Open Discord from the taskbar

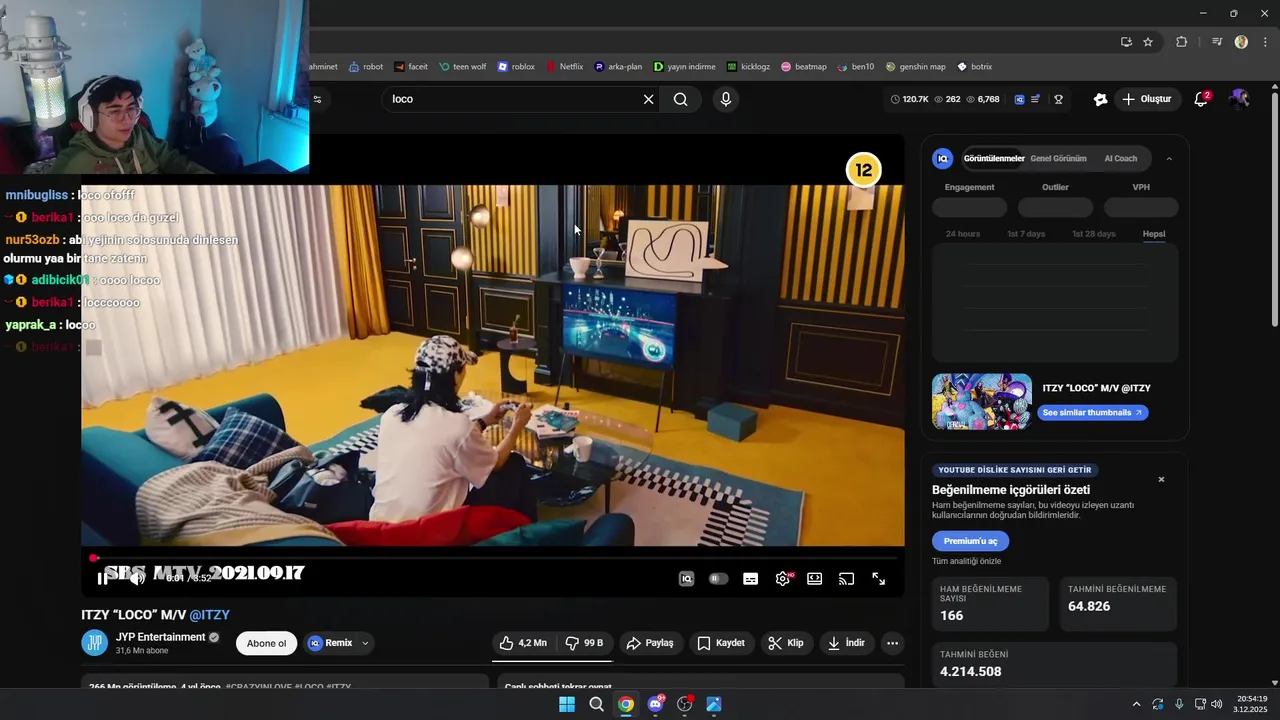point(655,704)
